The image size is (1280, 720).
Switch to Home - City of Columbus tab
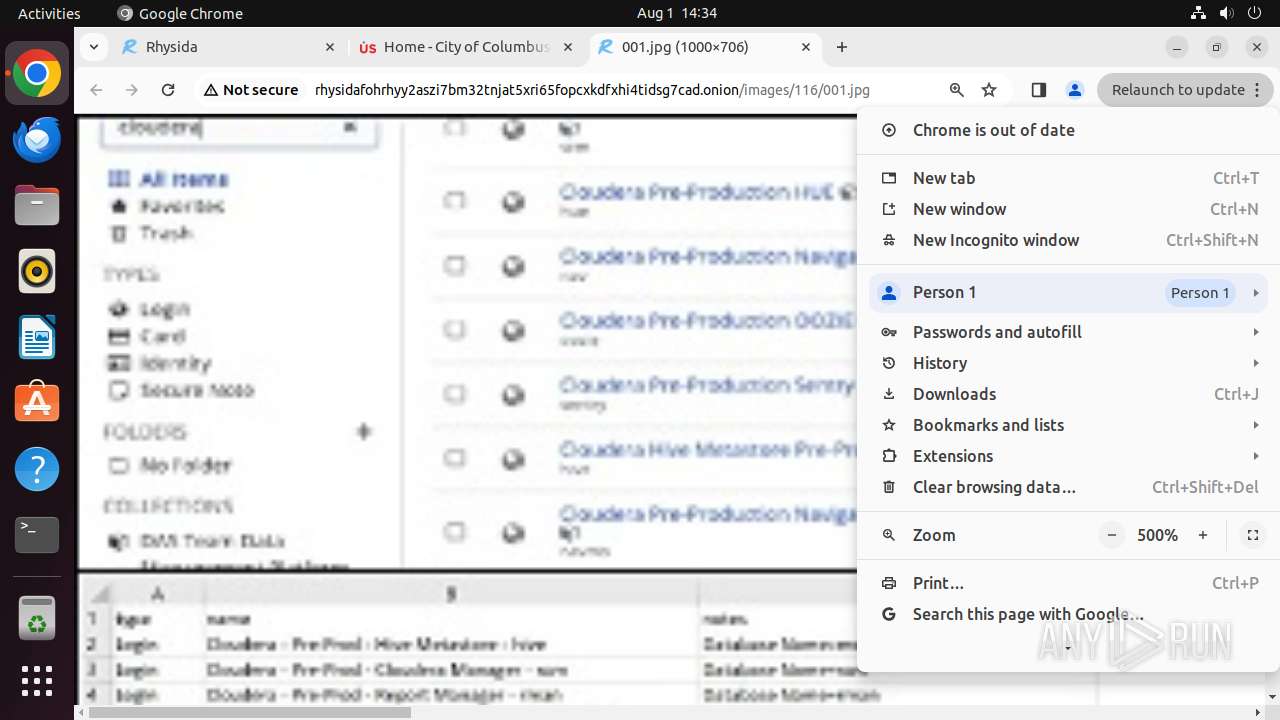coord(466,47)
